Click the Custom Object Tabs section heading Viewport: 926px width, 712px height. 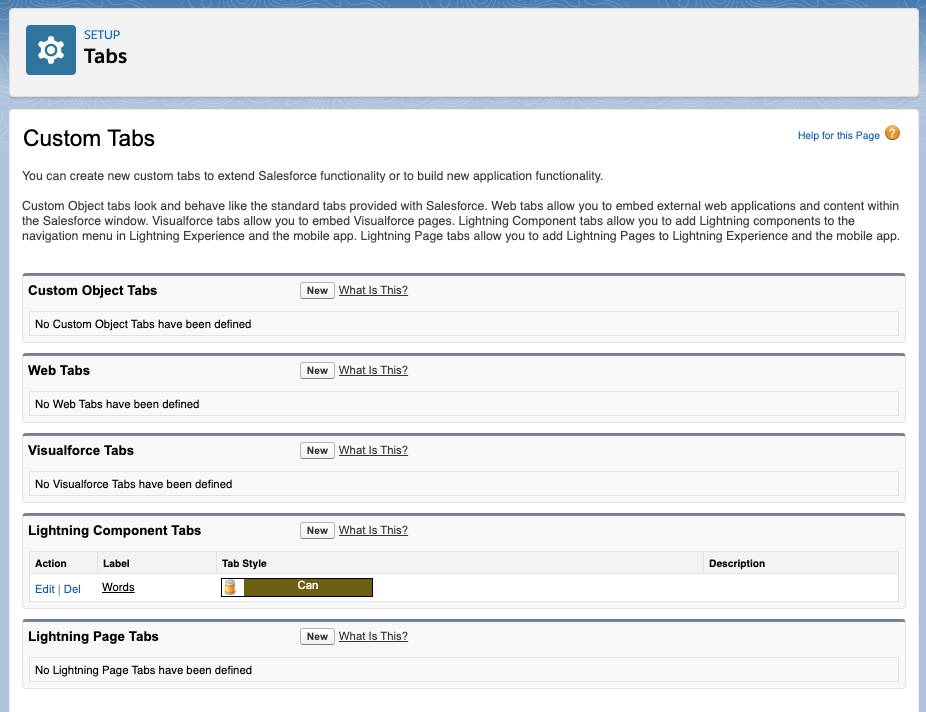(93, 290)
